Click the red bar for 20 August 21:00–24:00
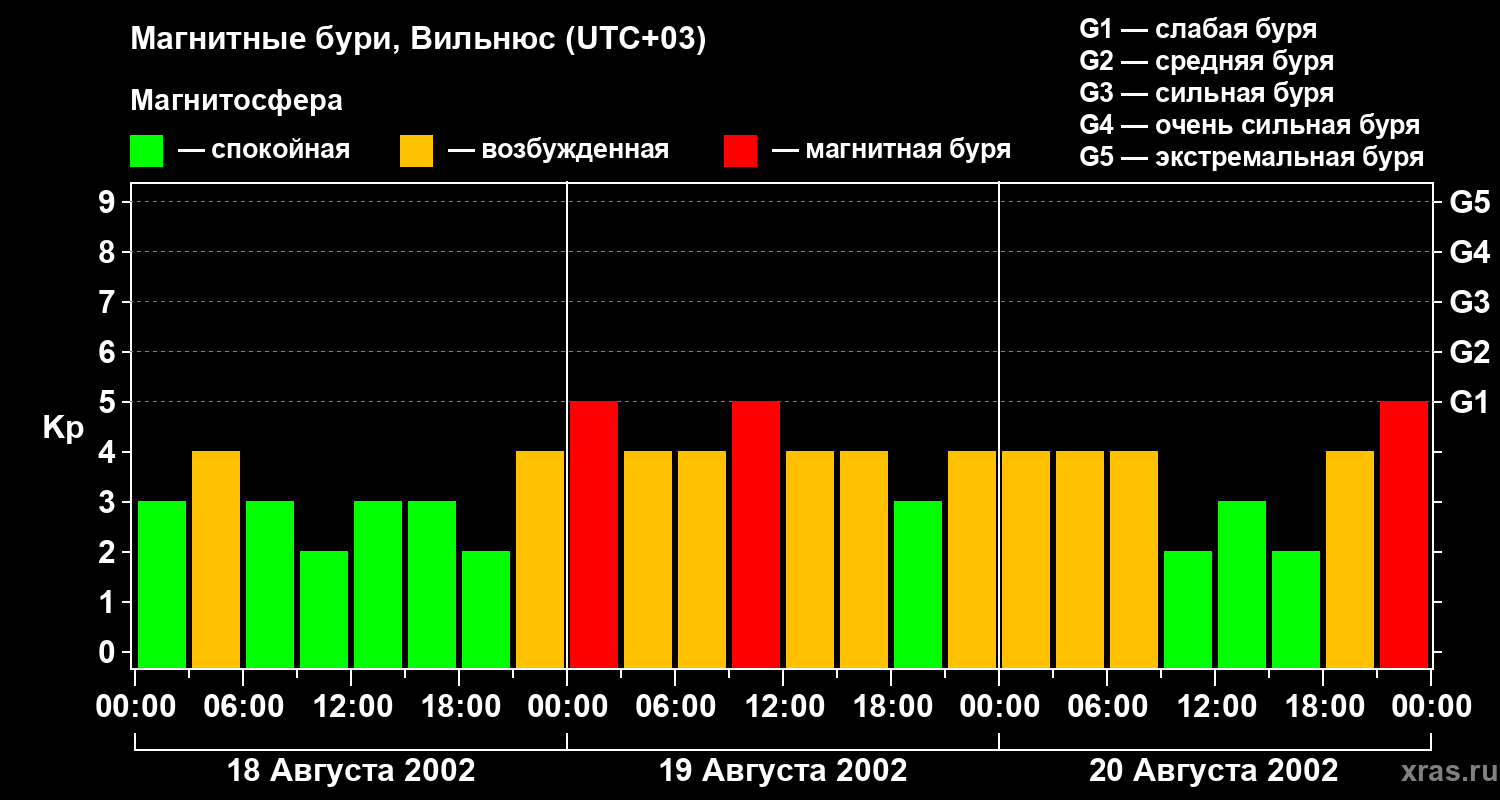1500x800 pixels. coord(1404,534)
